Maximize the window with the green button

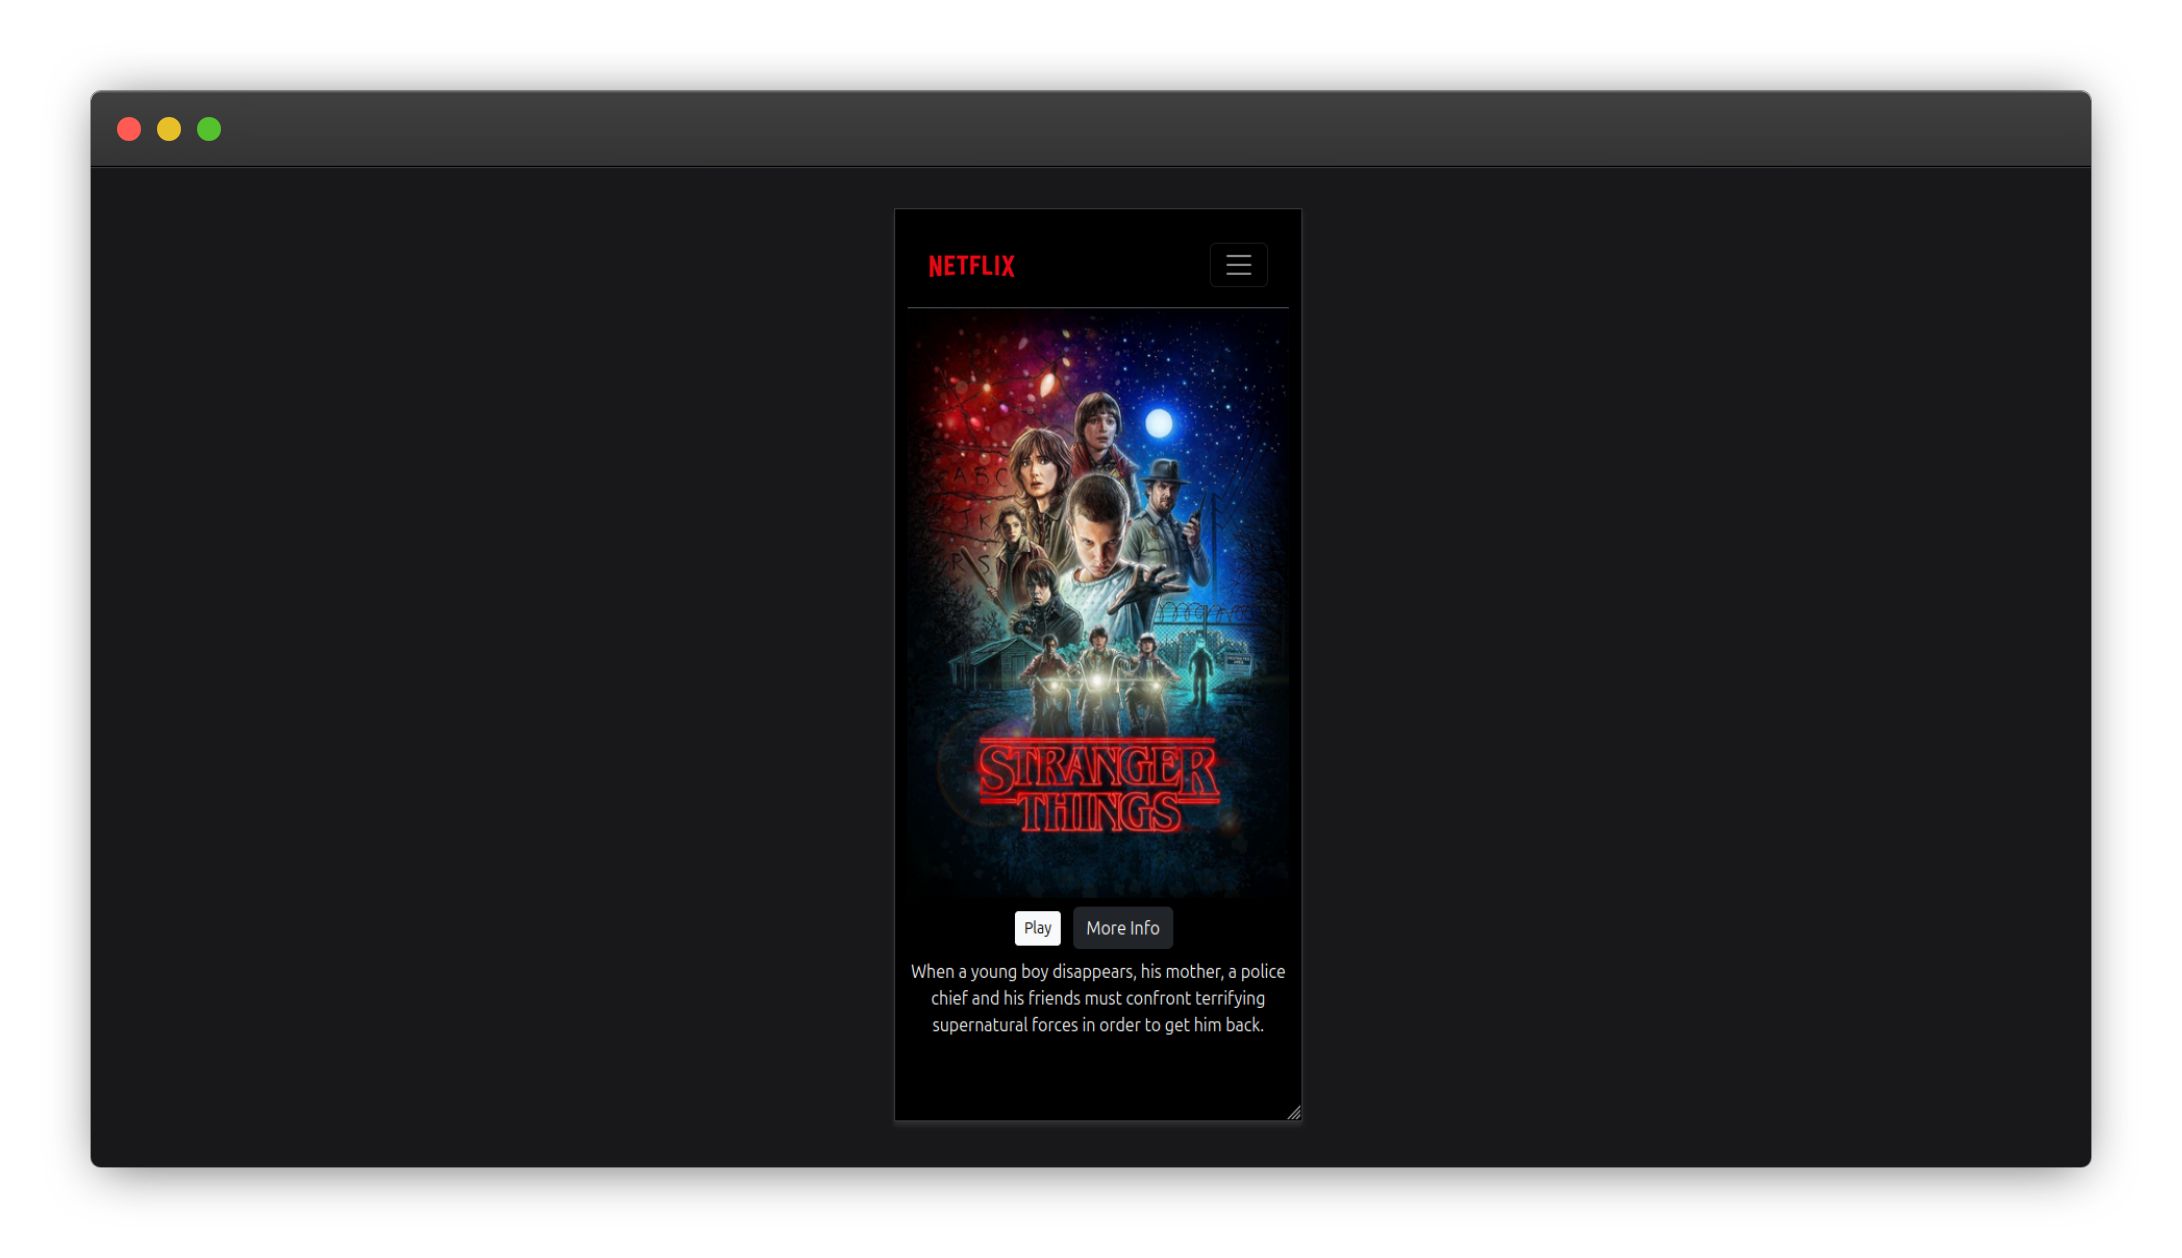click(x=209, y=129)
